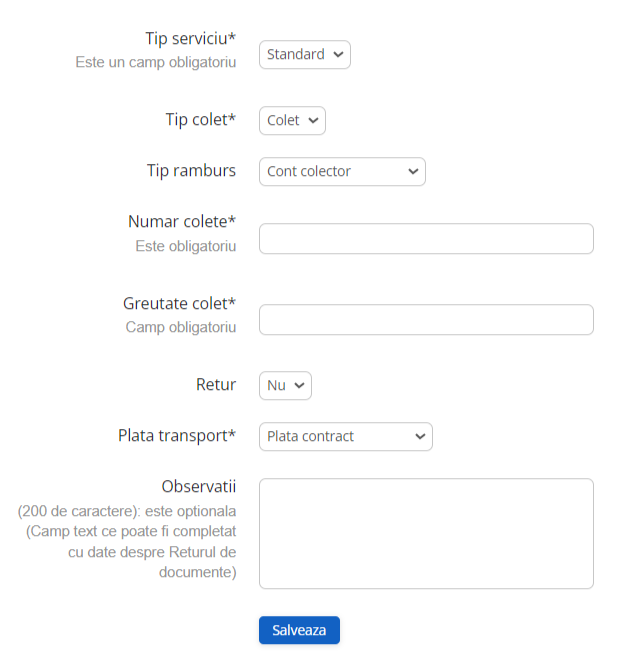
Task: Click the Tip colet field label
Action: pos(200,120)
